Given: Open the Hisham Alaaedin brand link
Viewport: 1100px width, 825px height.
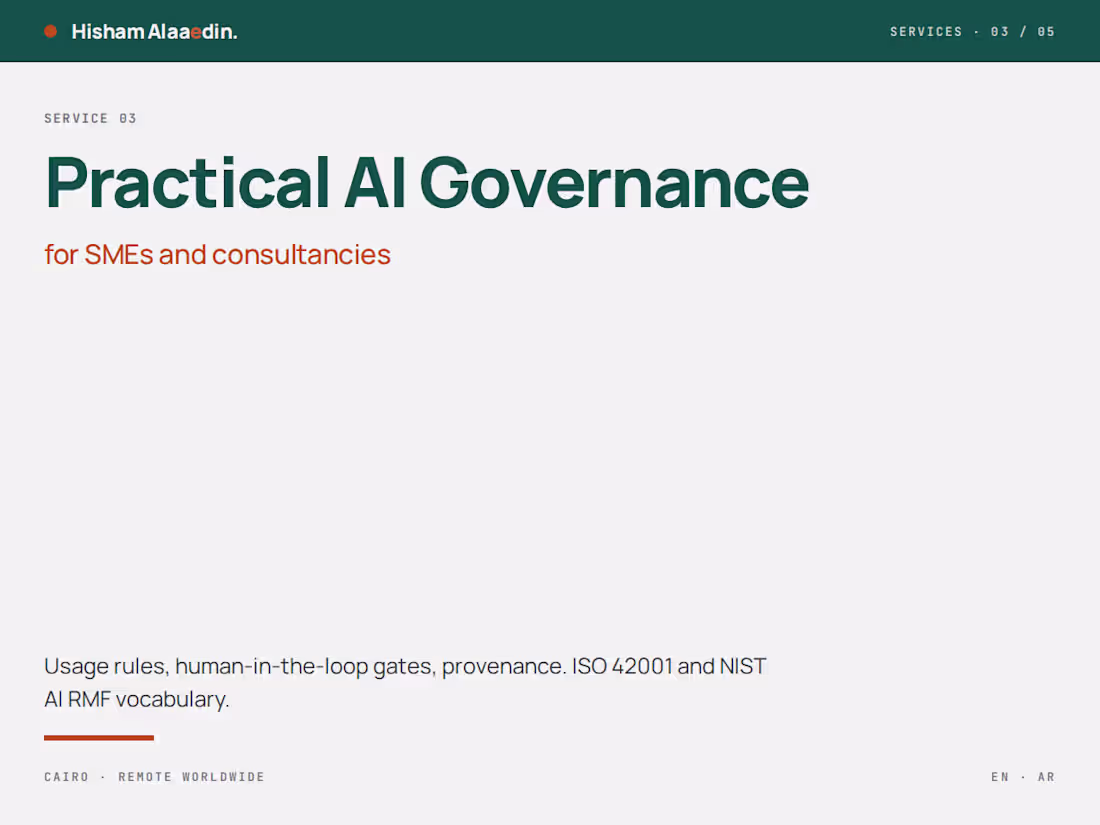Looking at the screenshot, I should (154, 32).
